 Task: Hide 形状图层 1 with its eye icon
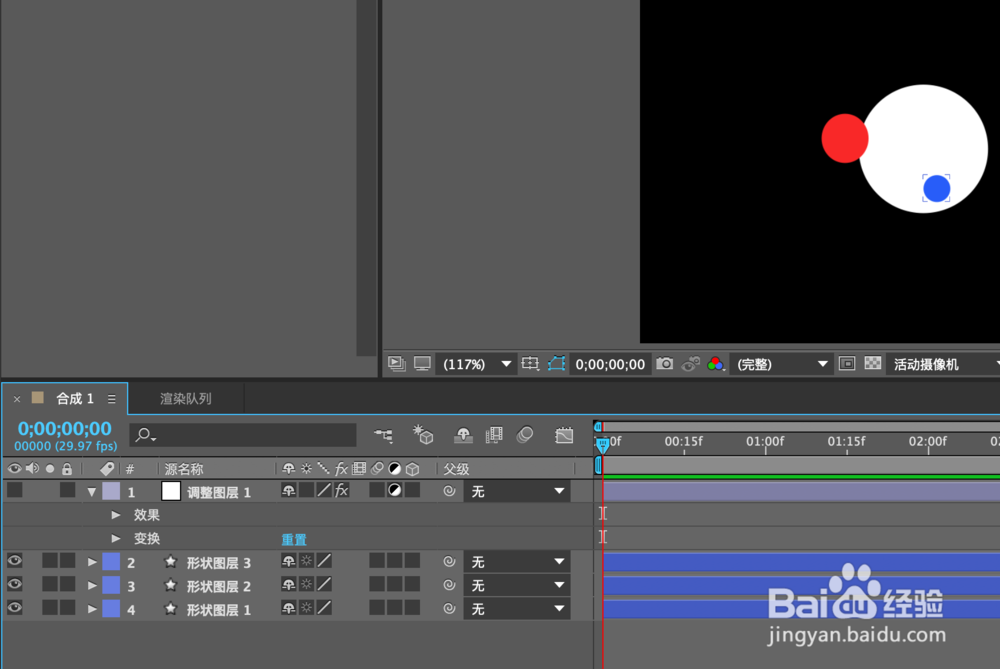(x=14, y=608)
